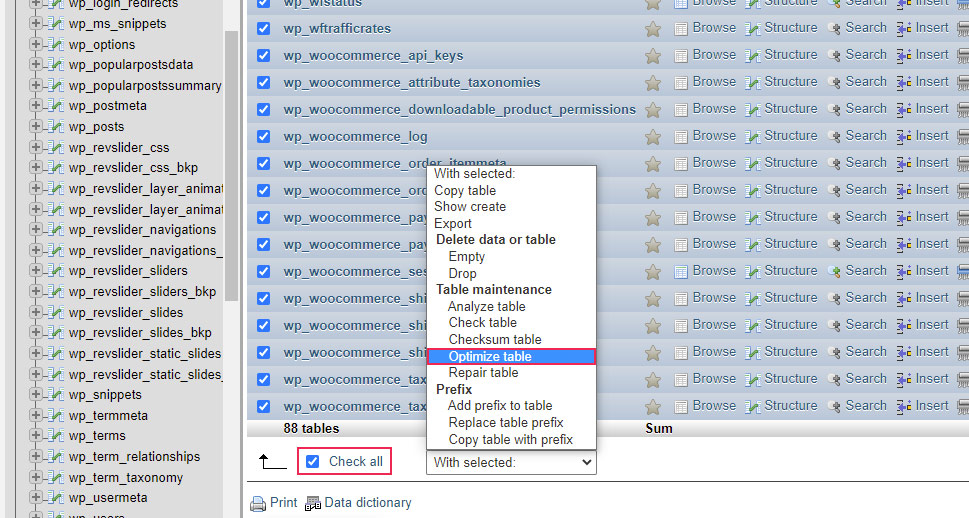
Task: Toggle checkbox for wp_woocommerce_order_itemmeta
Action: pos(263,163)
